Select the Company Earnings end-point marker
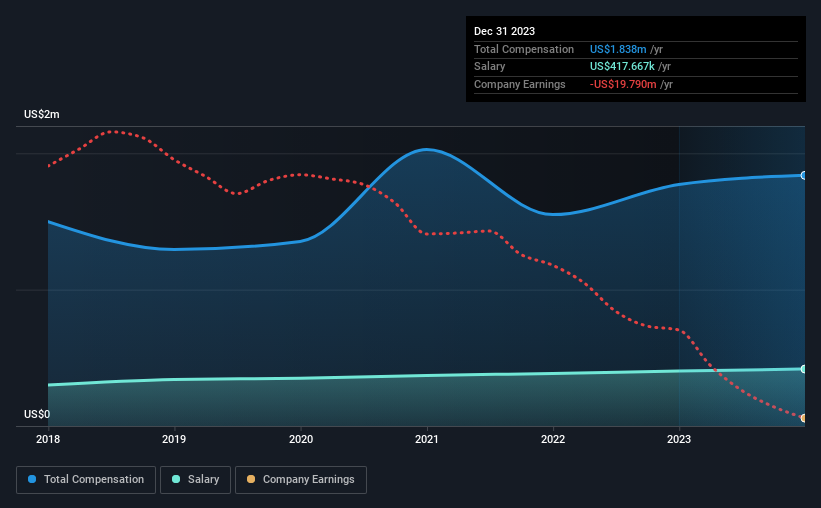The height and width of the screenshot is (508, 821). coord(804,418)
